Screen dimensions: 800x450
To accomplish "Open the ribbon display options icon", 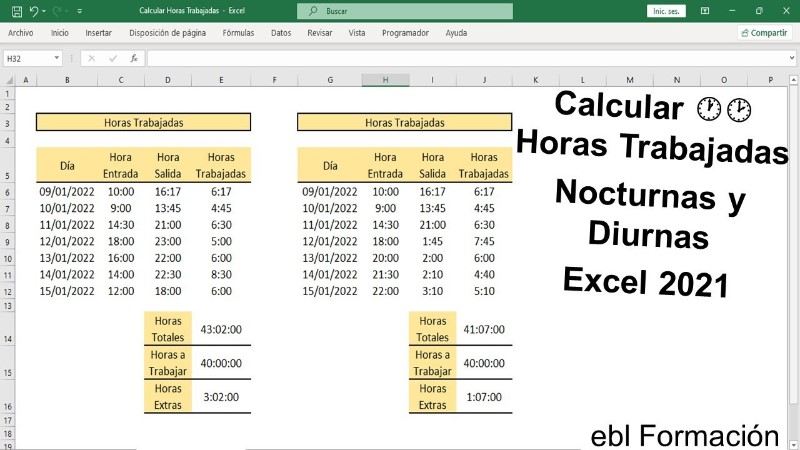I will (705, 11).
